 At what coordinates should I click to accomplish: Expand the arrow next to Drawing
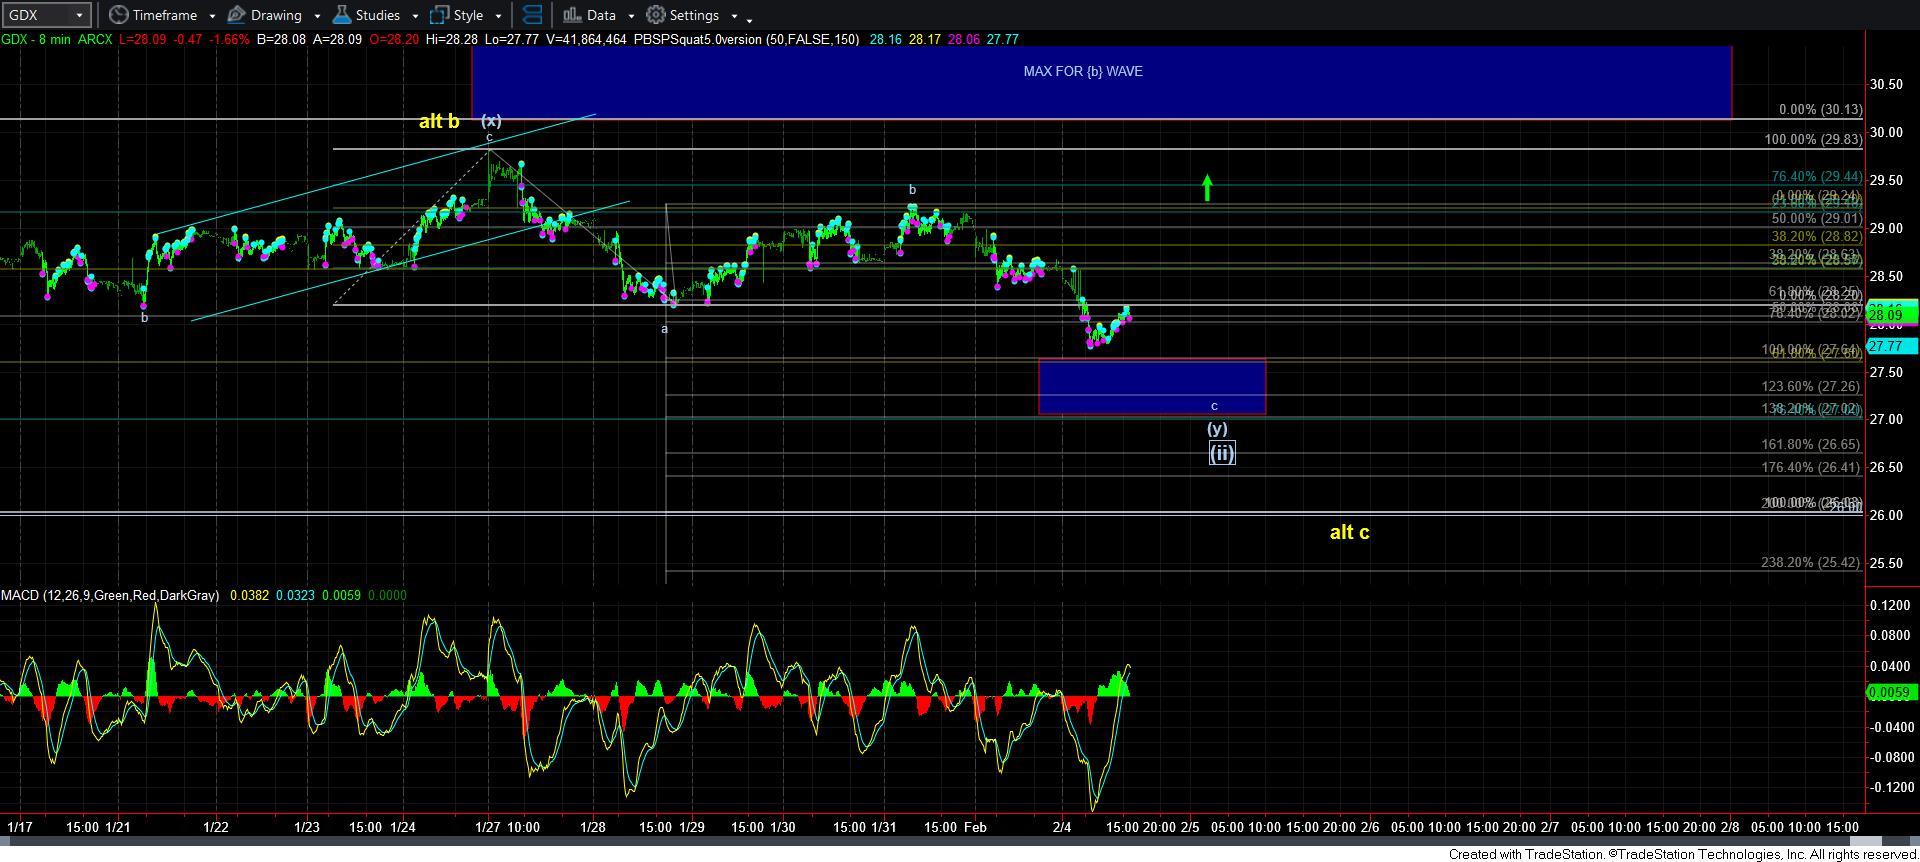(x=316, y=16)
